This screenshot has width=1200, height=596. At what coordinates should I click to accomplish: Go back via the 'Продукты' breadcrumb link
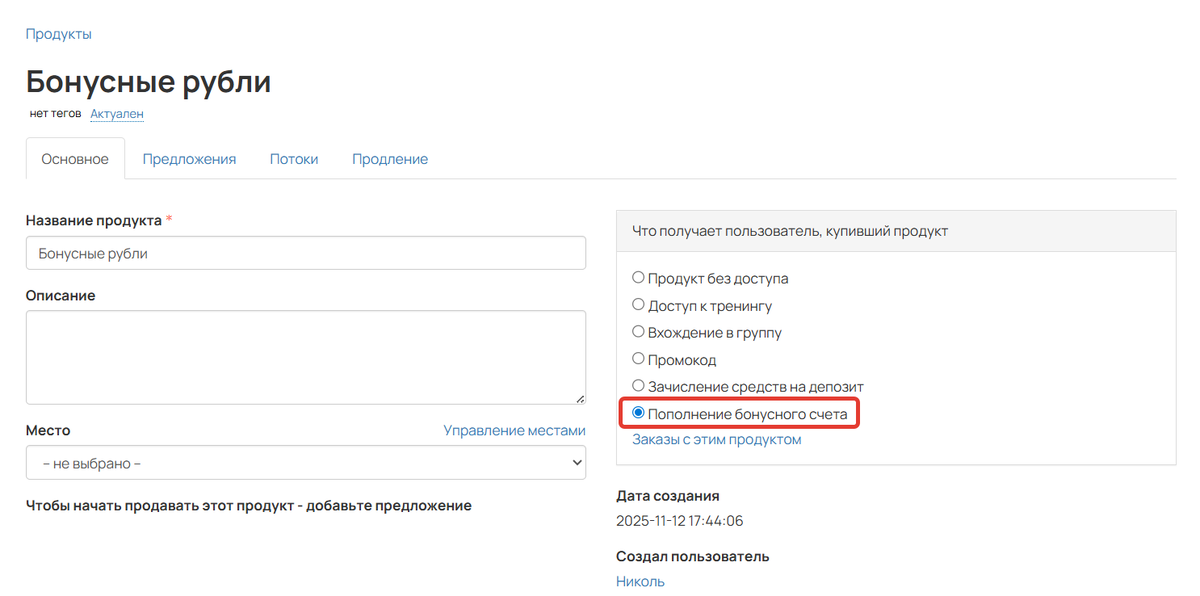click(x=58, y=33)
